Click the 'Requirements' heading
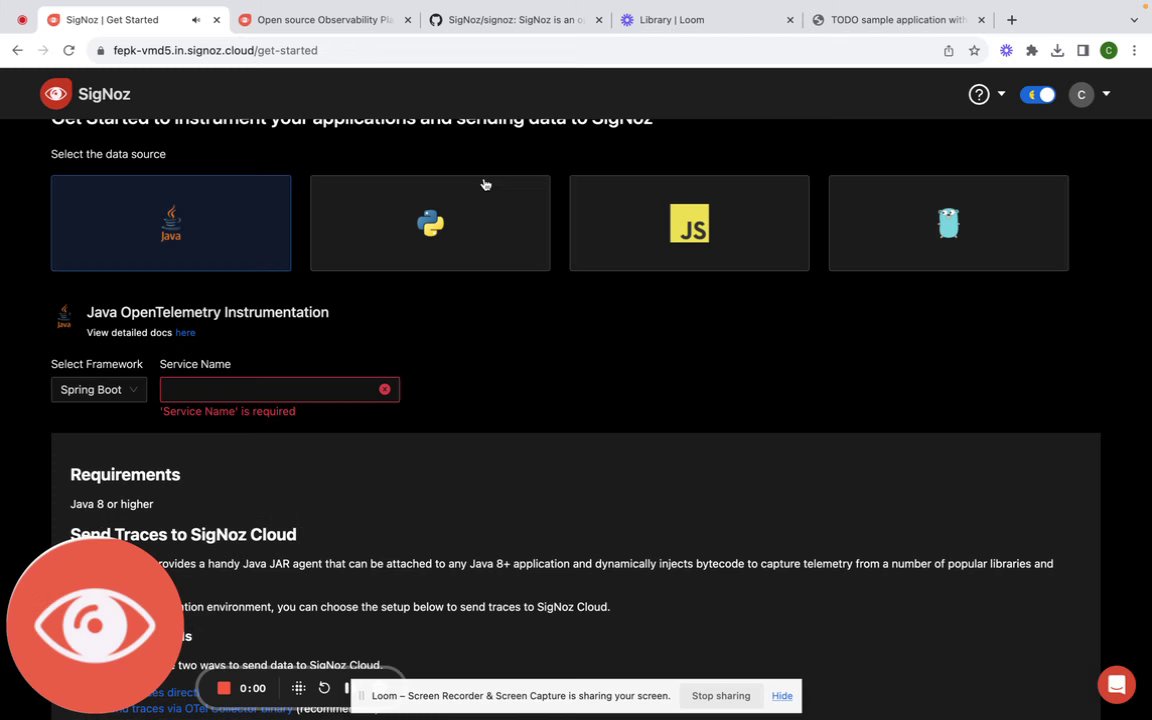The width and height of the screenshot is (1152, 720). 125,475
